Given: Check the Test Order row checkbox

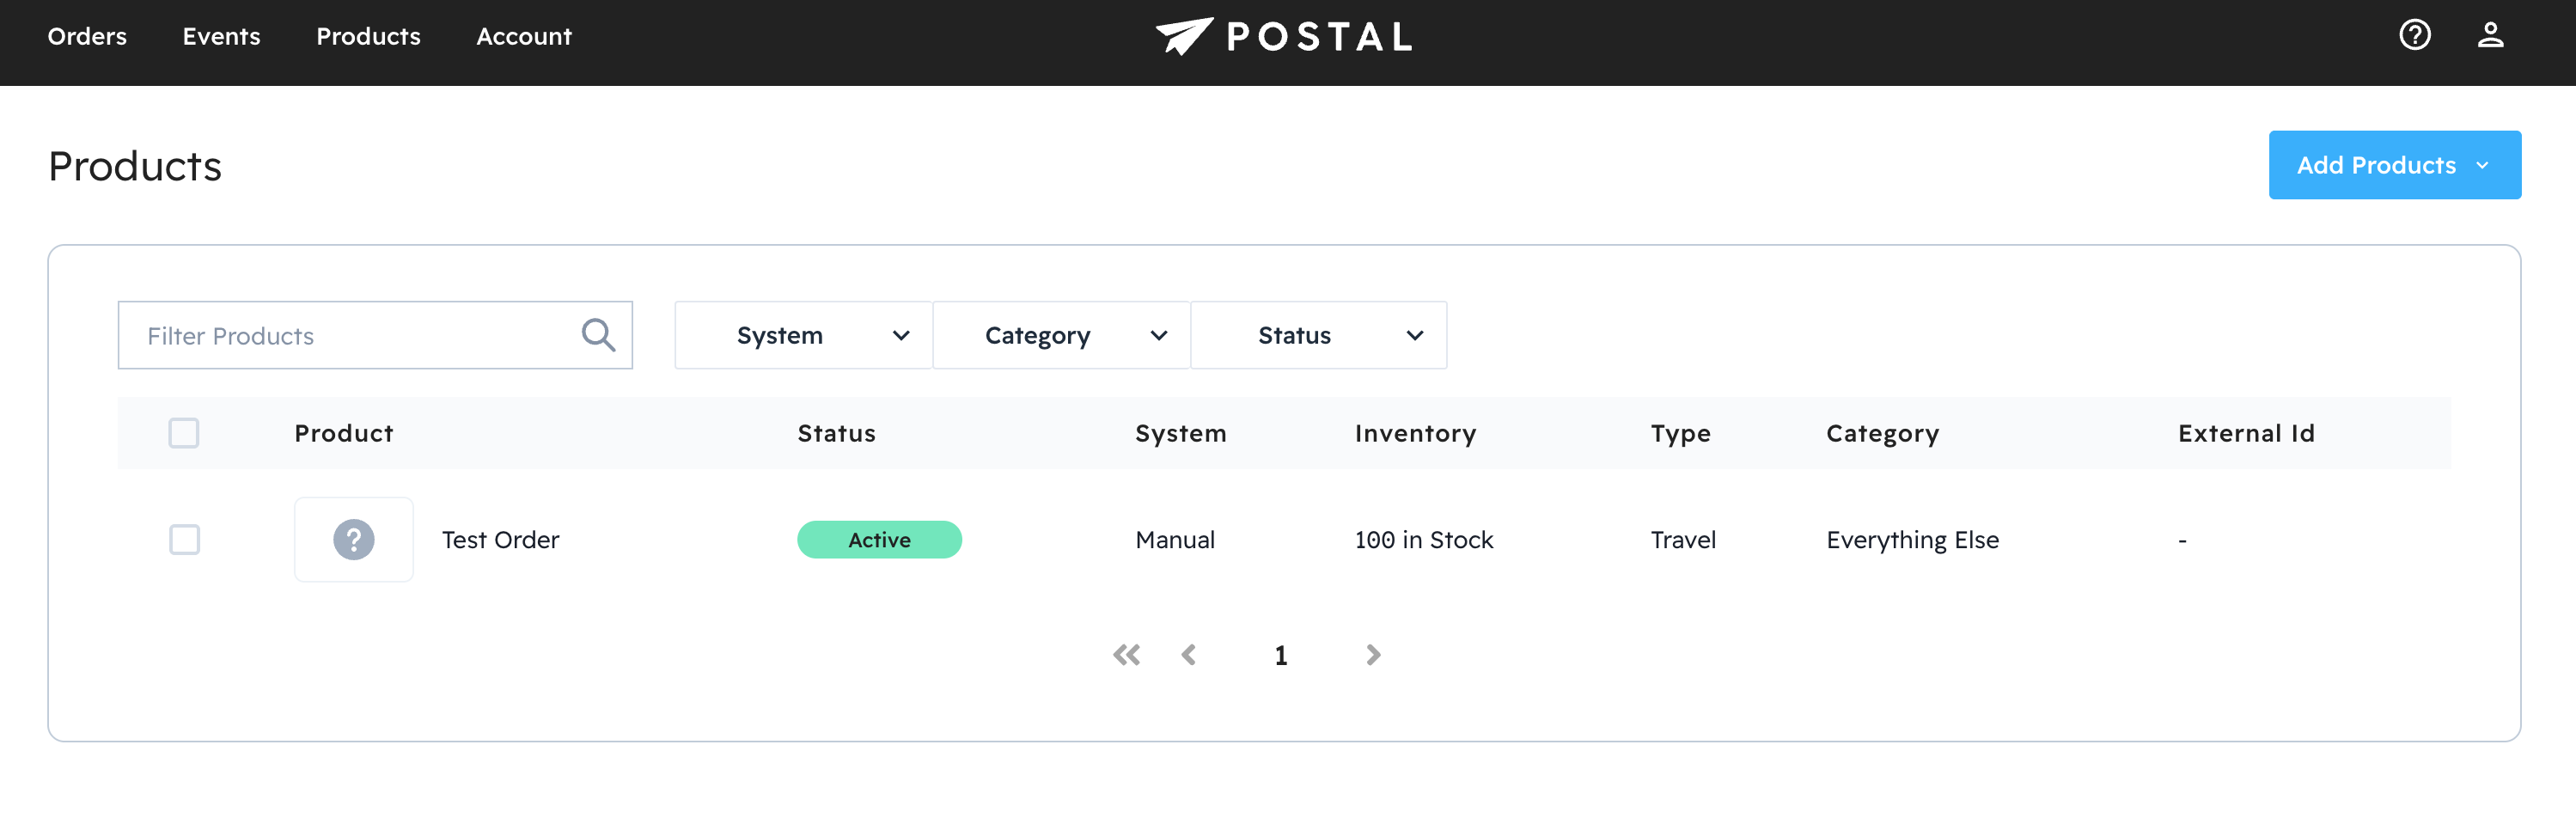Looking at the screenshot, I should 184,540.
